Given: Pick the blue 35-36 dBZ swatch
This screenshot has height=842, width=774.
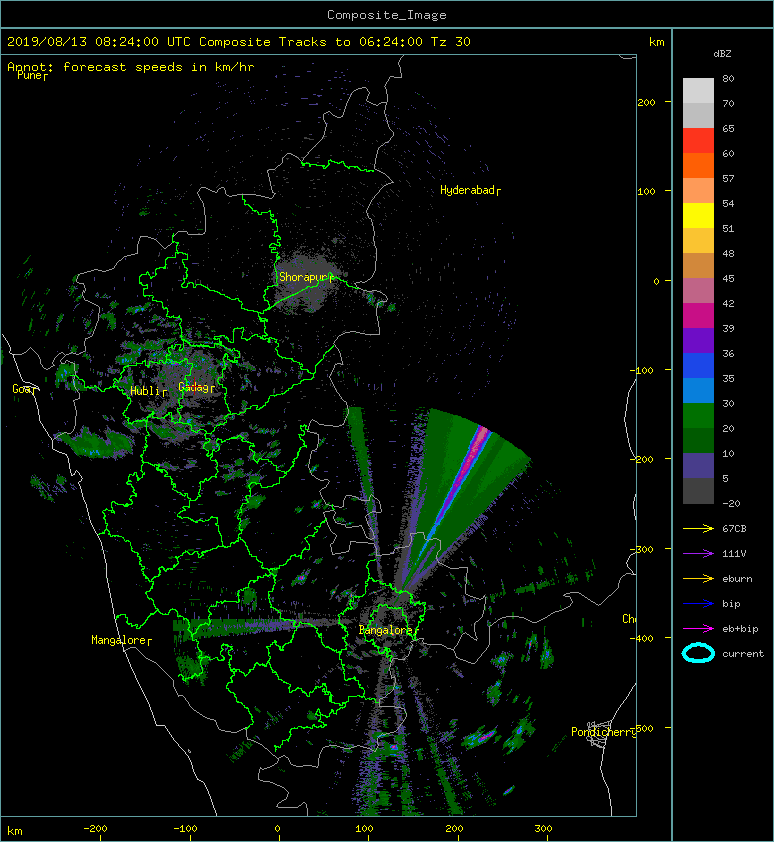Looking at the screenshot, I should pos(698,365).
